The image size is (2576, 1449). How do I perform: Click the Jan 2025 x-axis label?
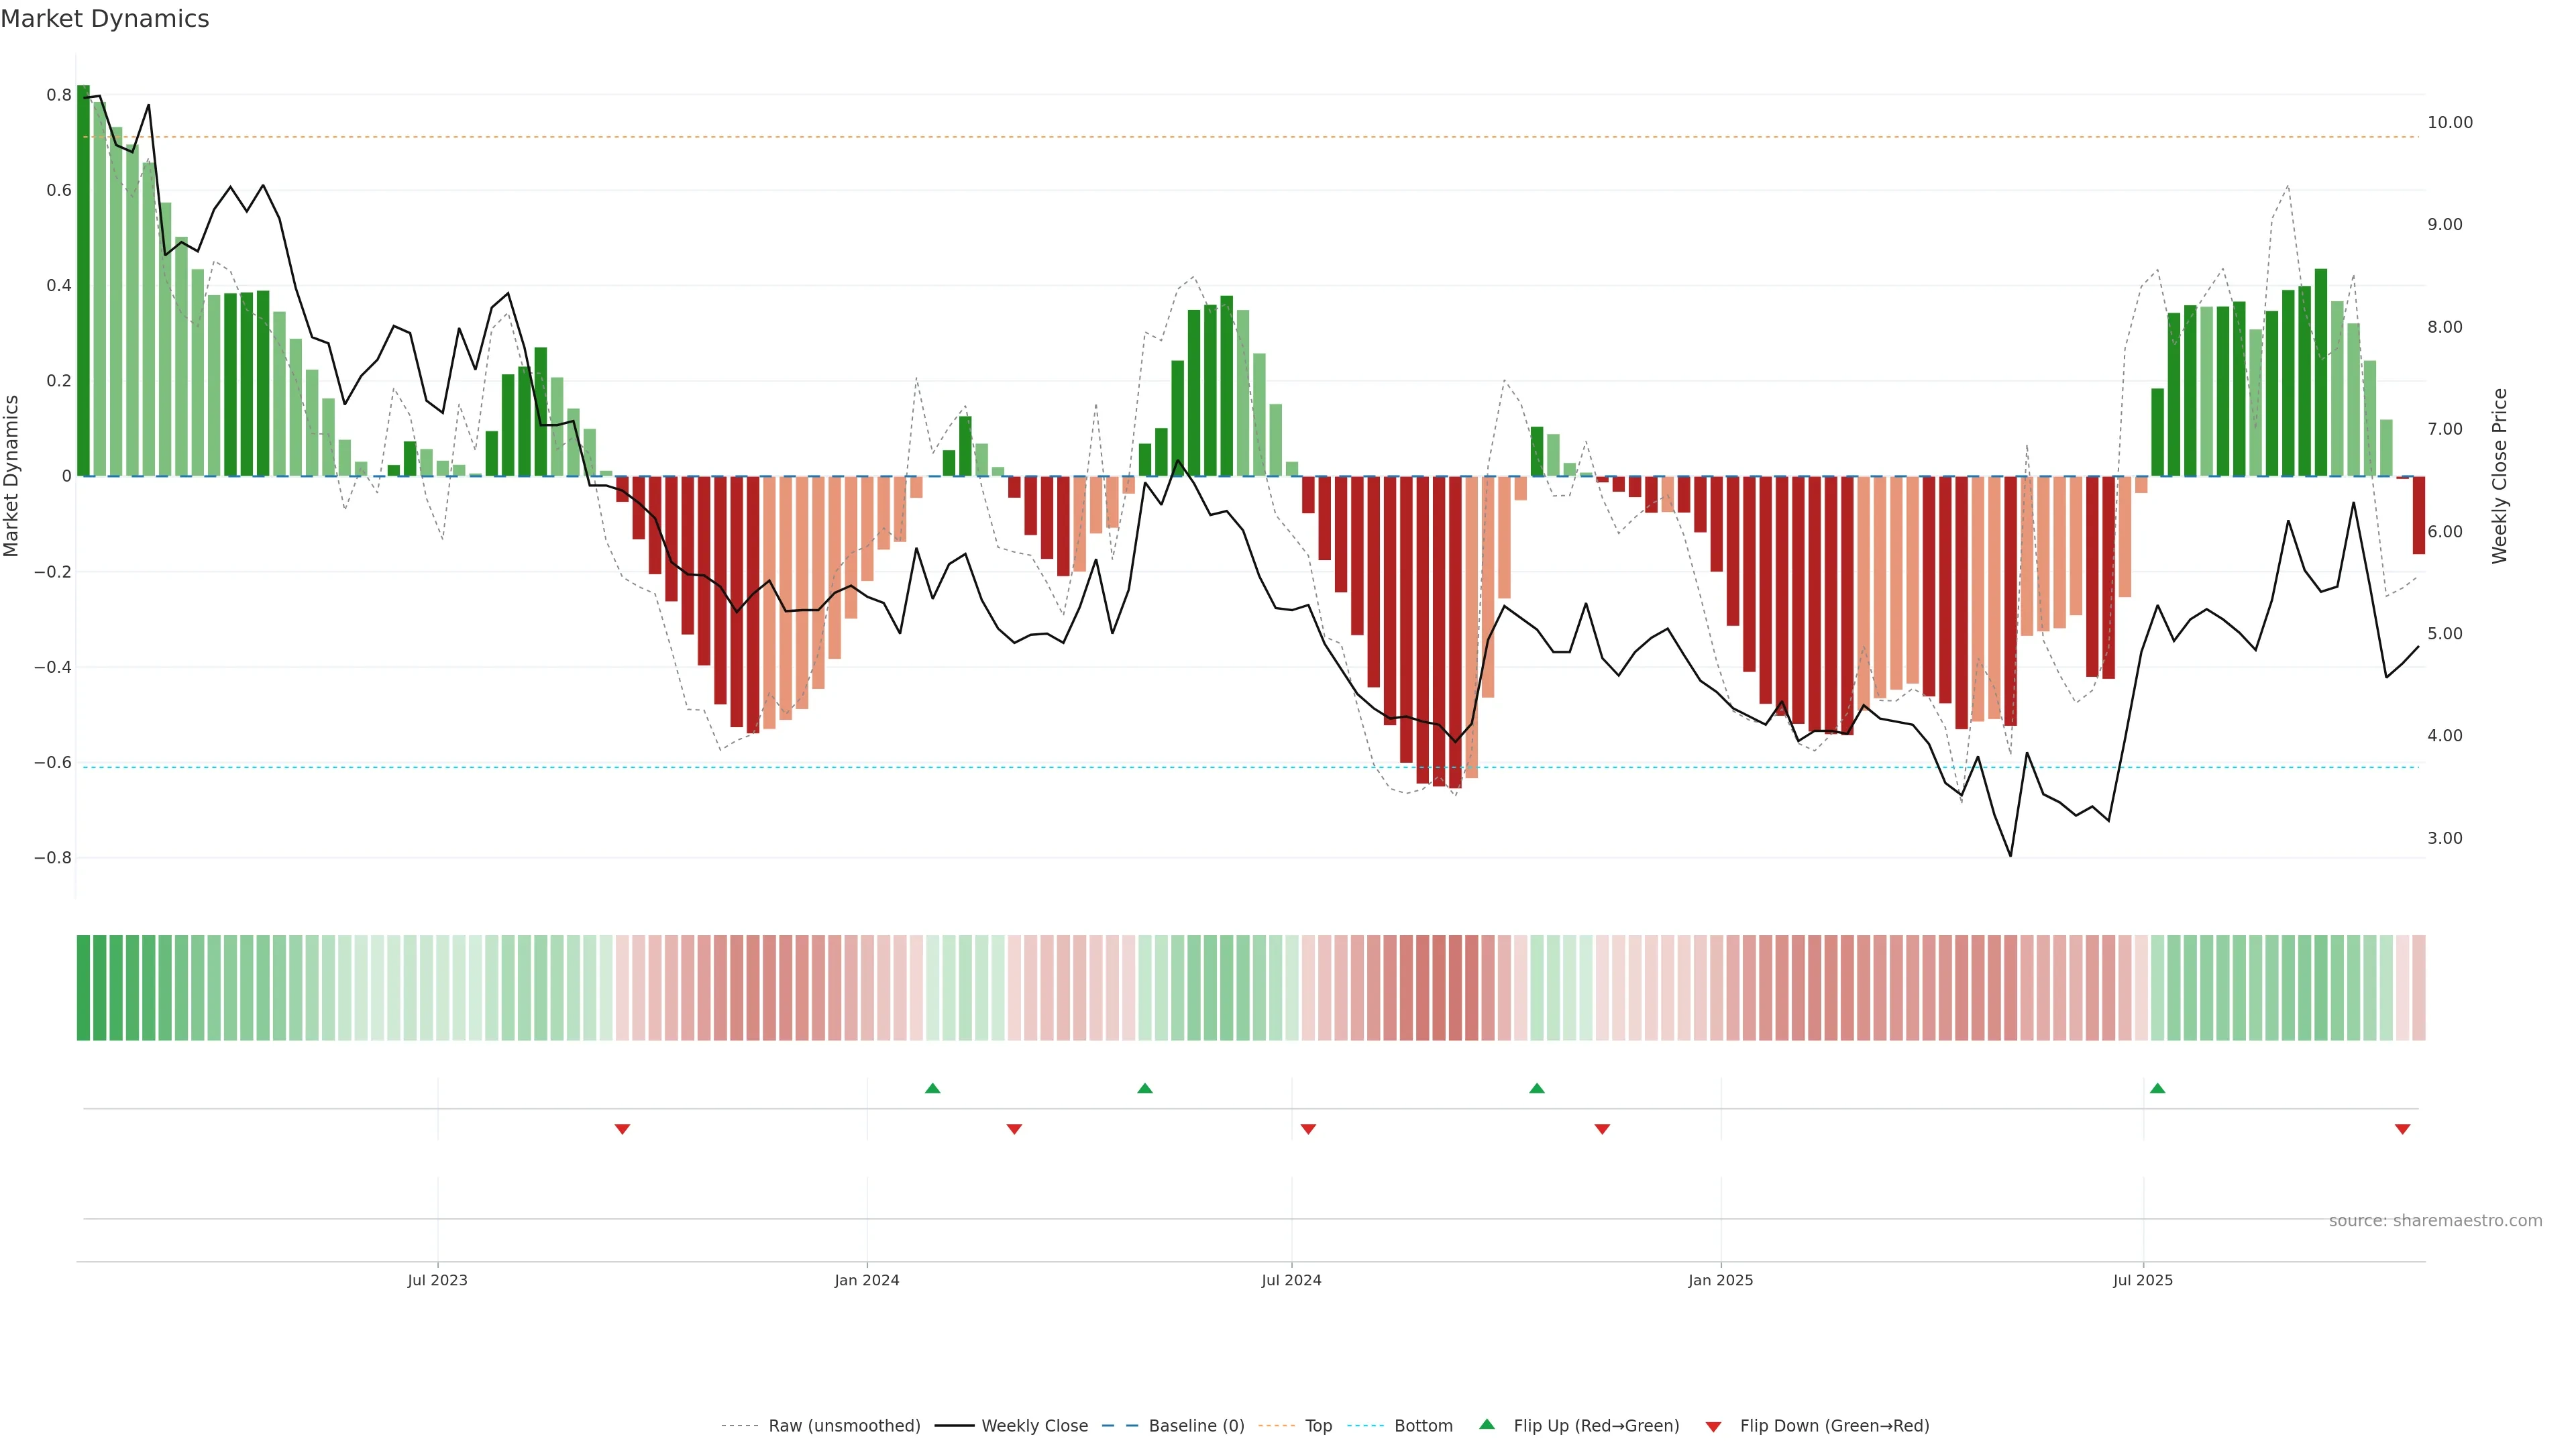click(1720, 1280)
